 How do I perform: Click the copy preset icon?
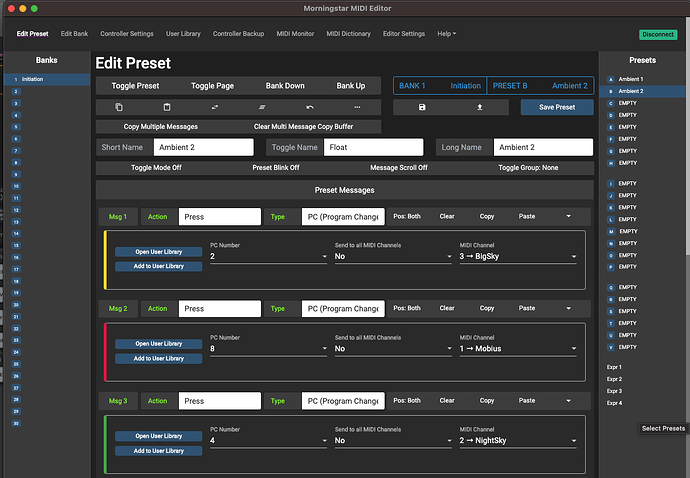coord(119,107)
